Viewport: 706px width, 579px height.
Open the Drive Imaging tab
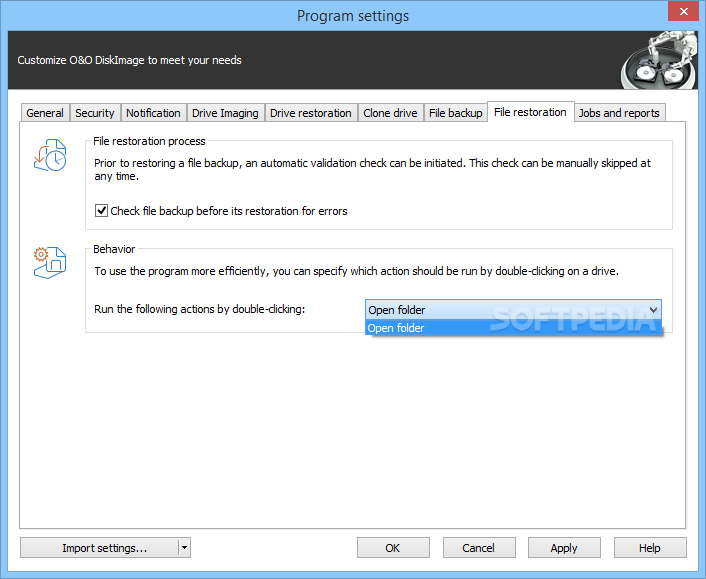coord(225,113)
